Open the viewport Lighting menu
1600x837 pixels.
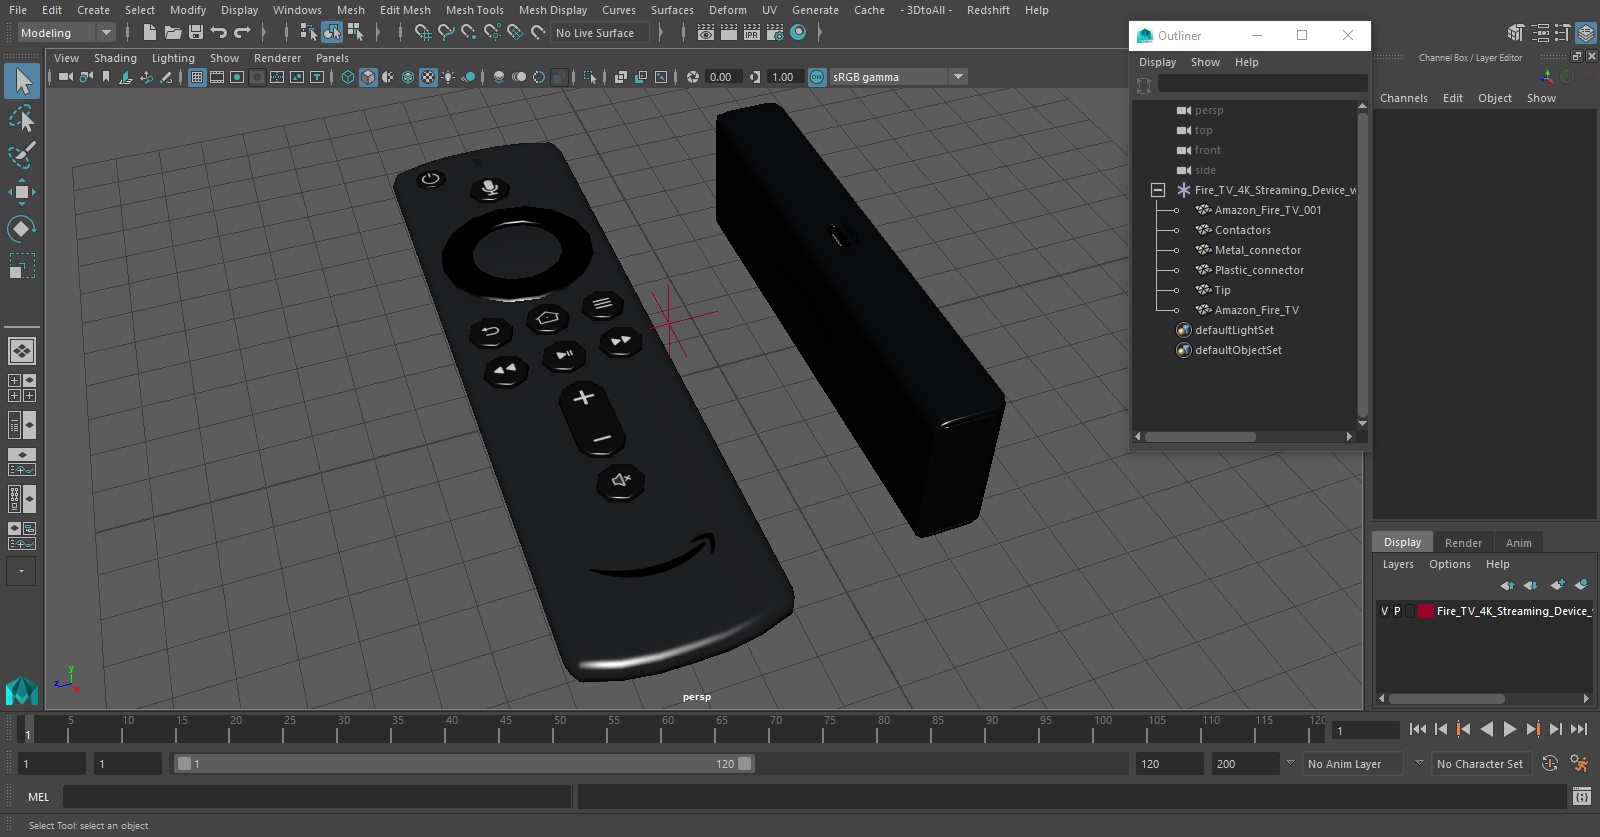click(x=173, y=58)
